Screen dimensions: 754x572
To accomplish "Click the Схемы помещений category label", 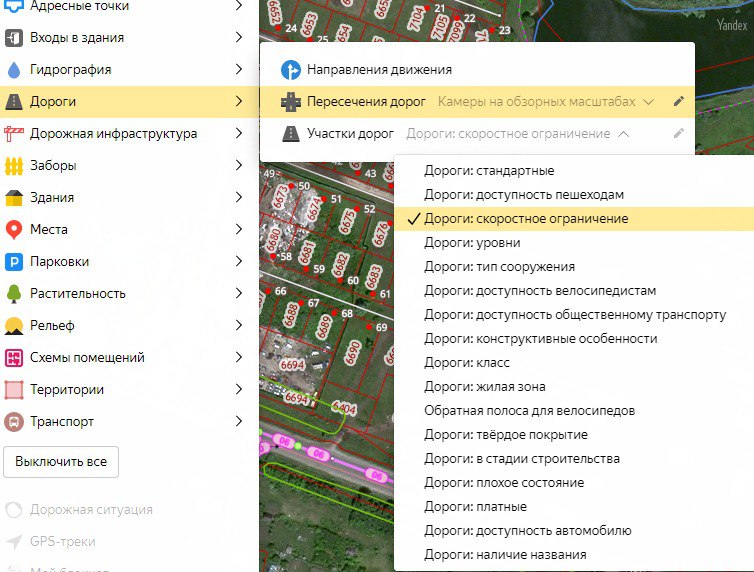I will click(87, 358).
